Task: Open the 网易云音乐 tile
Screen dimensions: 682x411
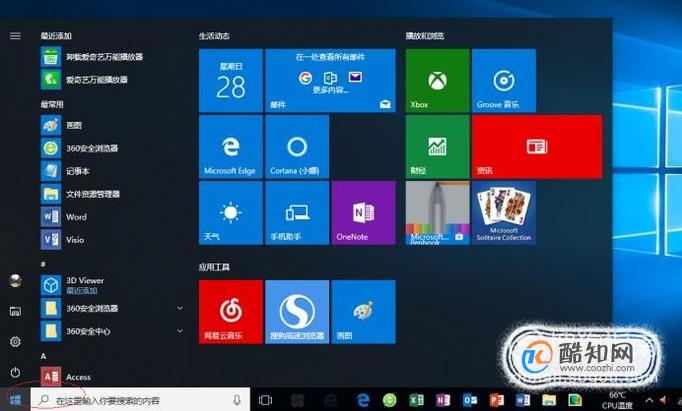Action: [231, 312]
